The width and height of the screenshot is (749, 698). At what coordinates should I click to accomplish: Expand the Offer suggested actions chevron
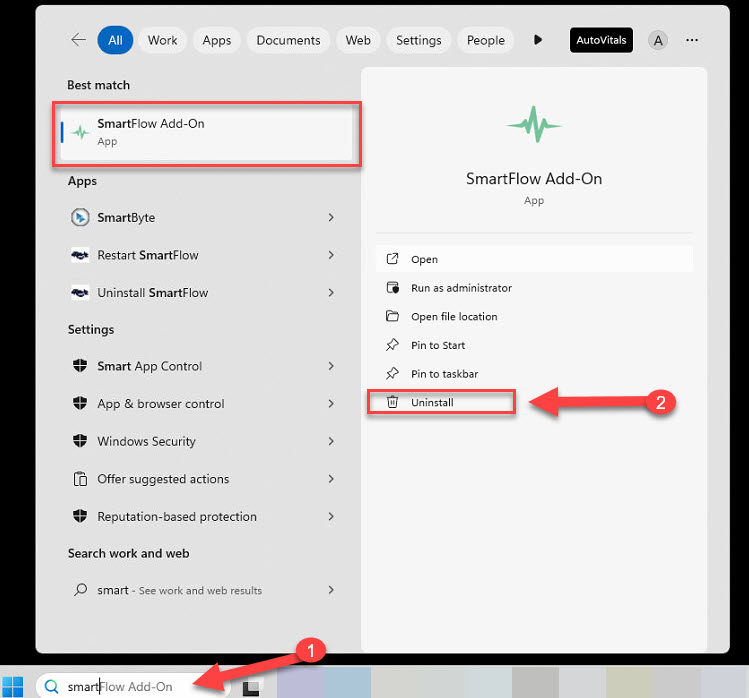(x=331, y=479)
